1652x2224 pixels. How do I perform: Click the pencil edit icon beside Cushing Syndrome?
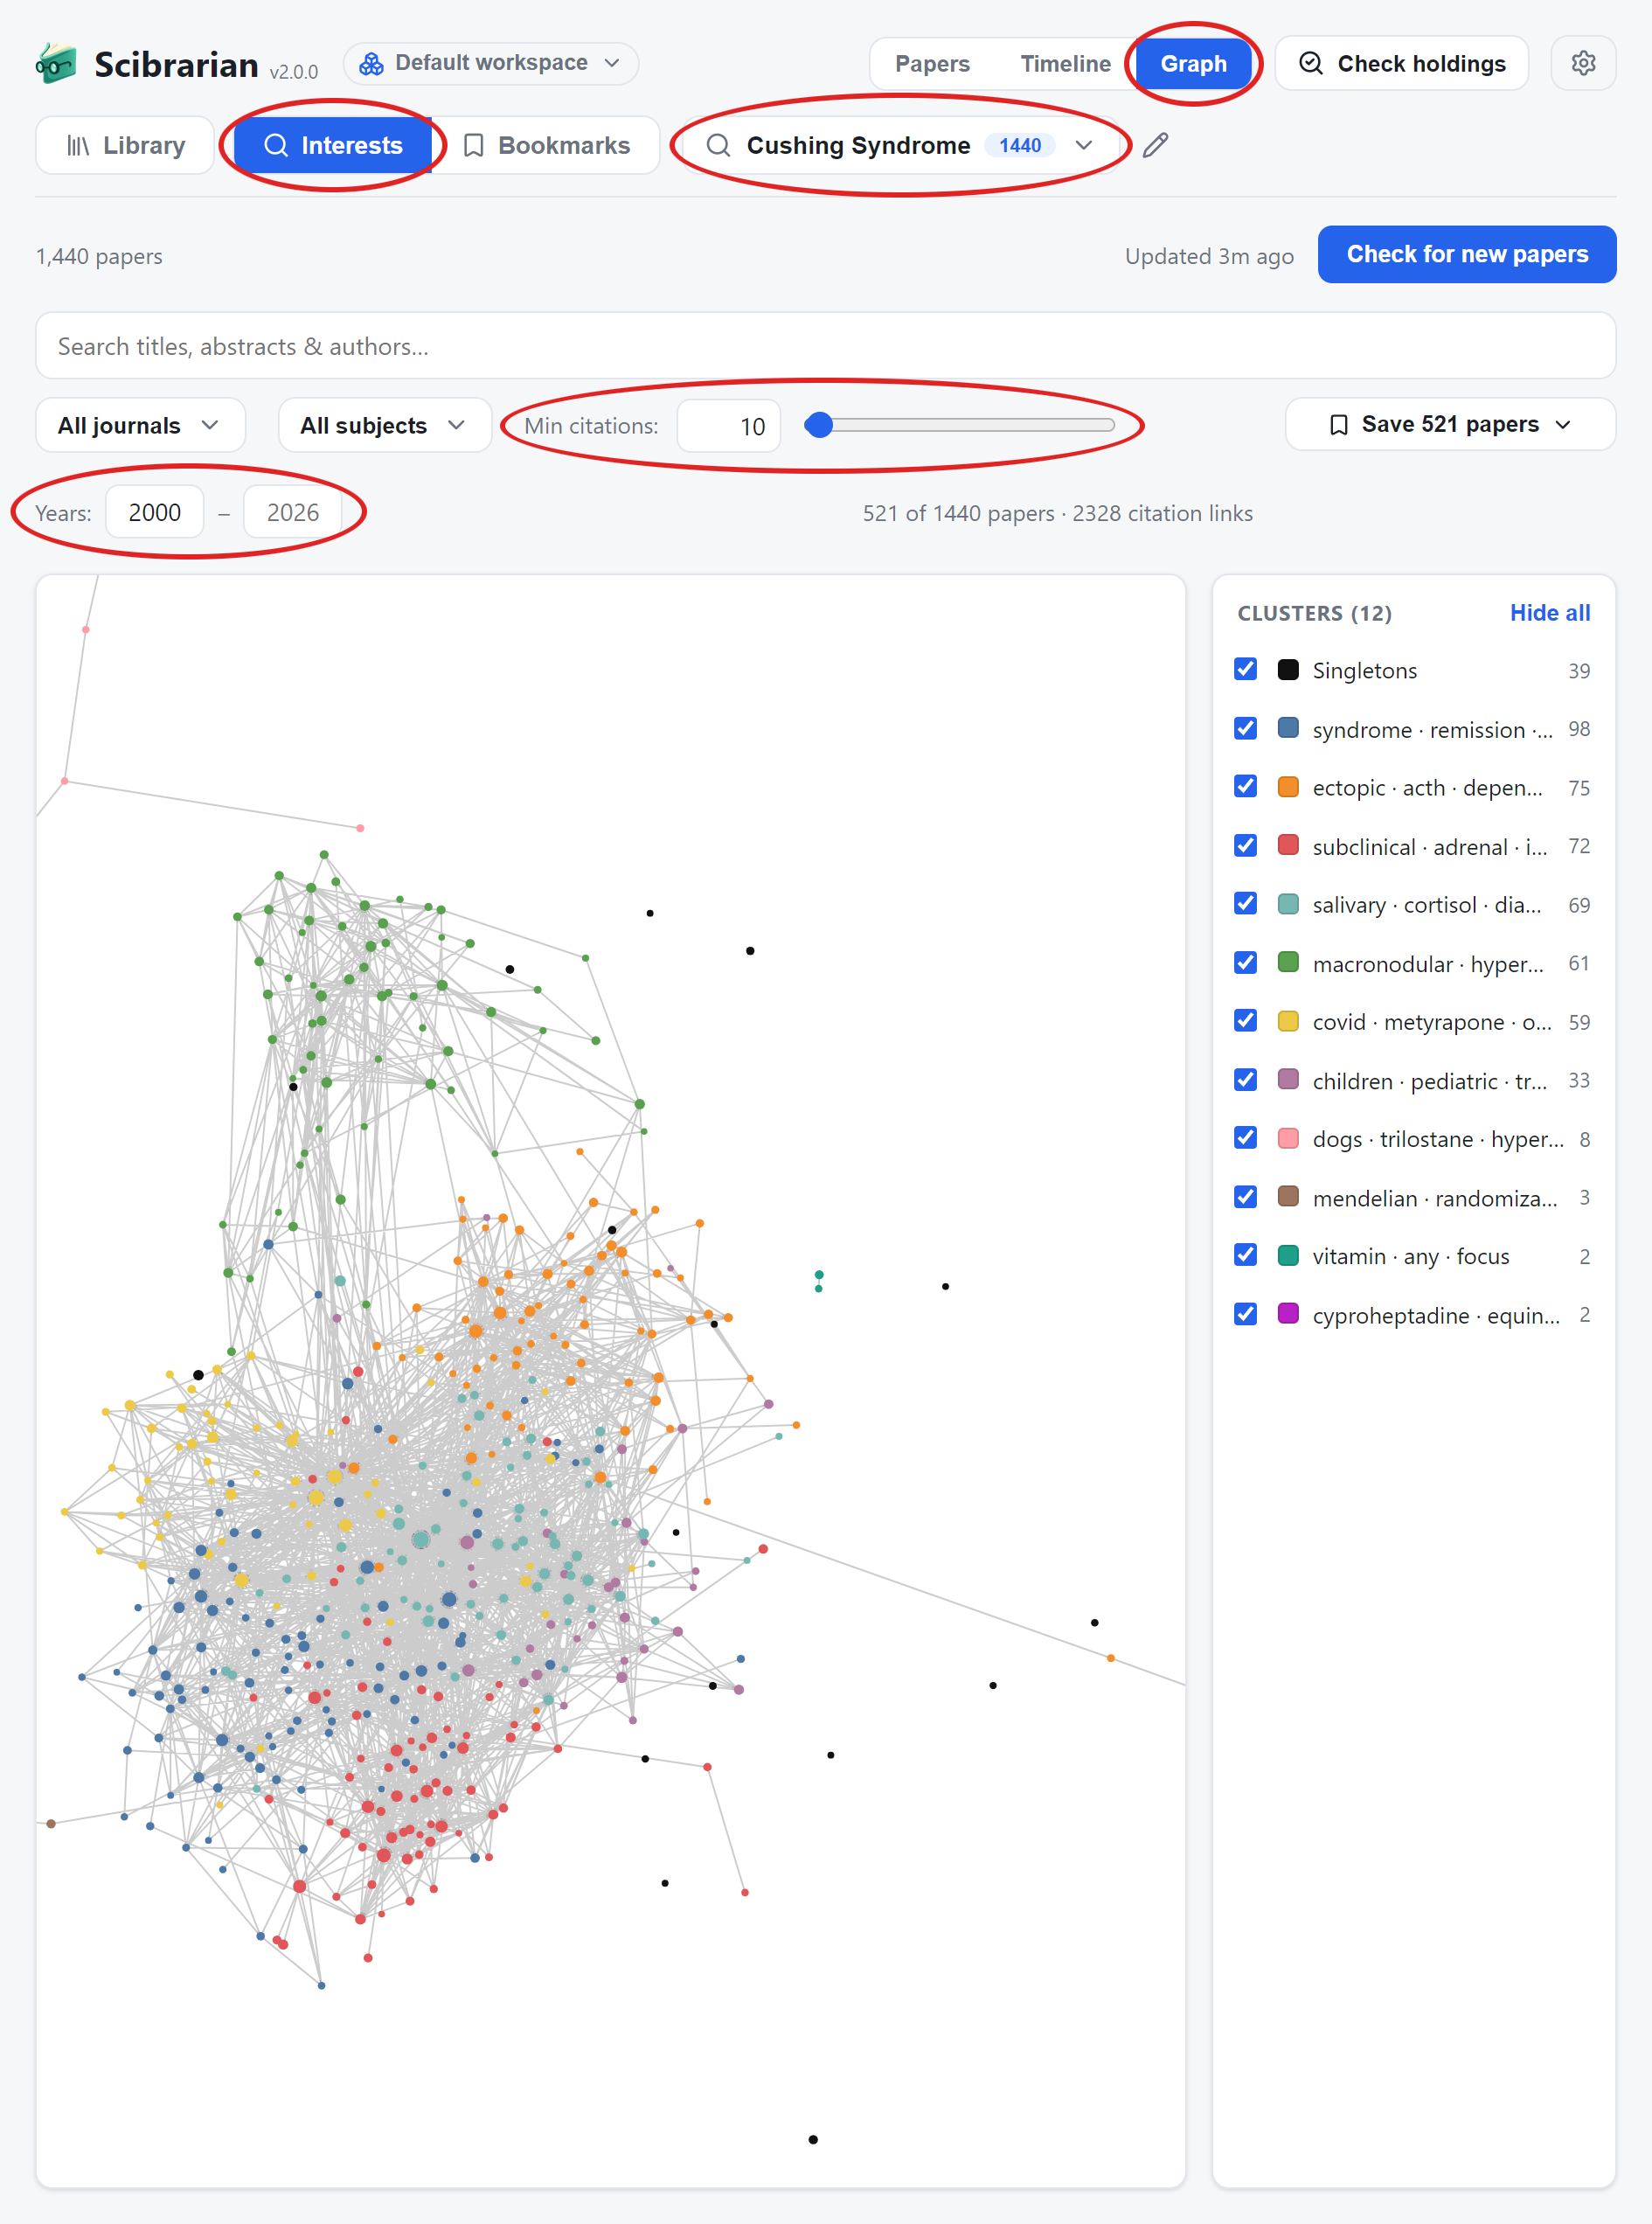(1155, 145)
